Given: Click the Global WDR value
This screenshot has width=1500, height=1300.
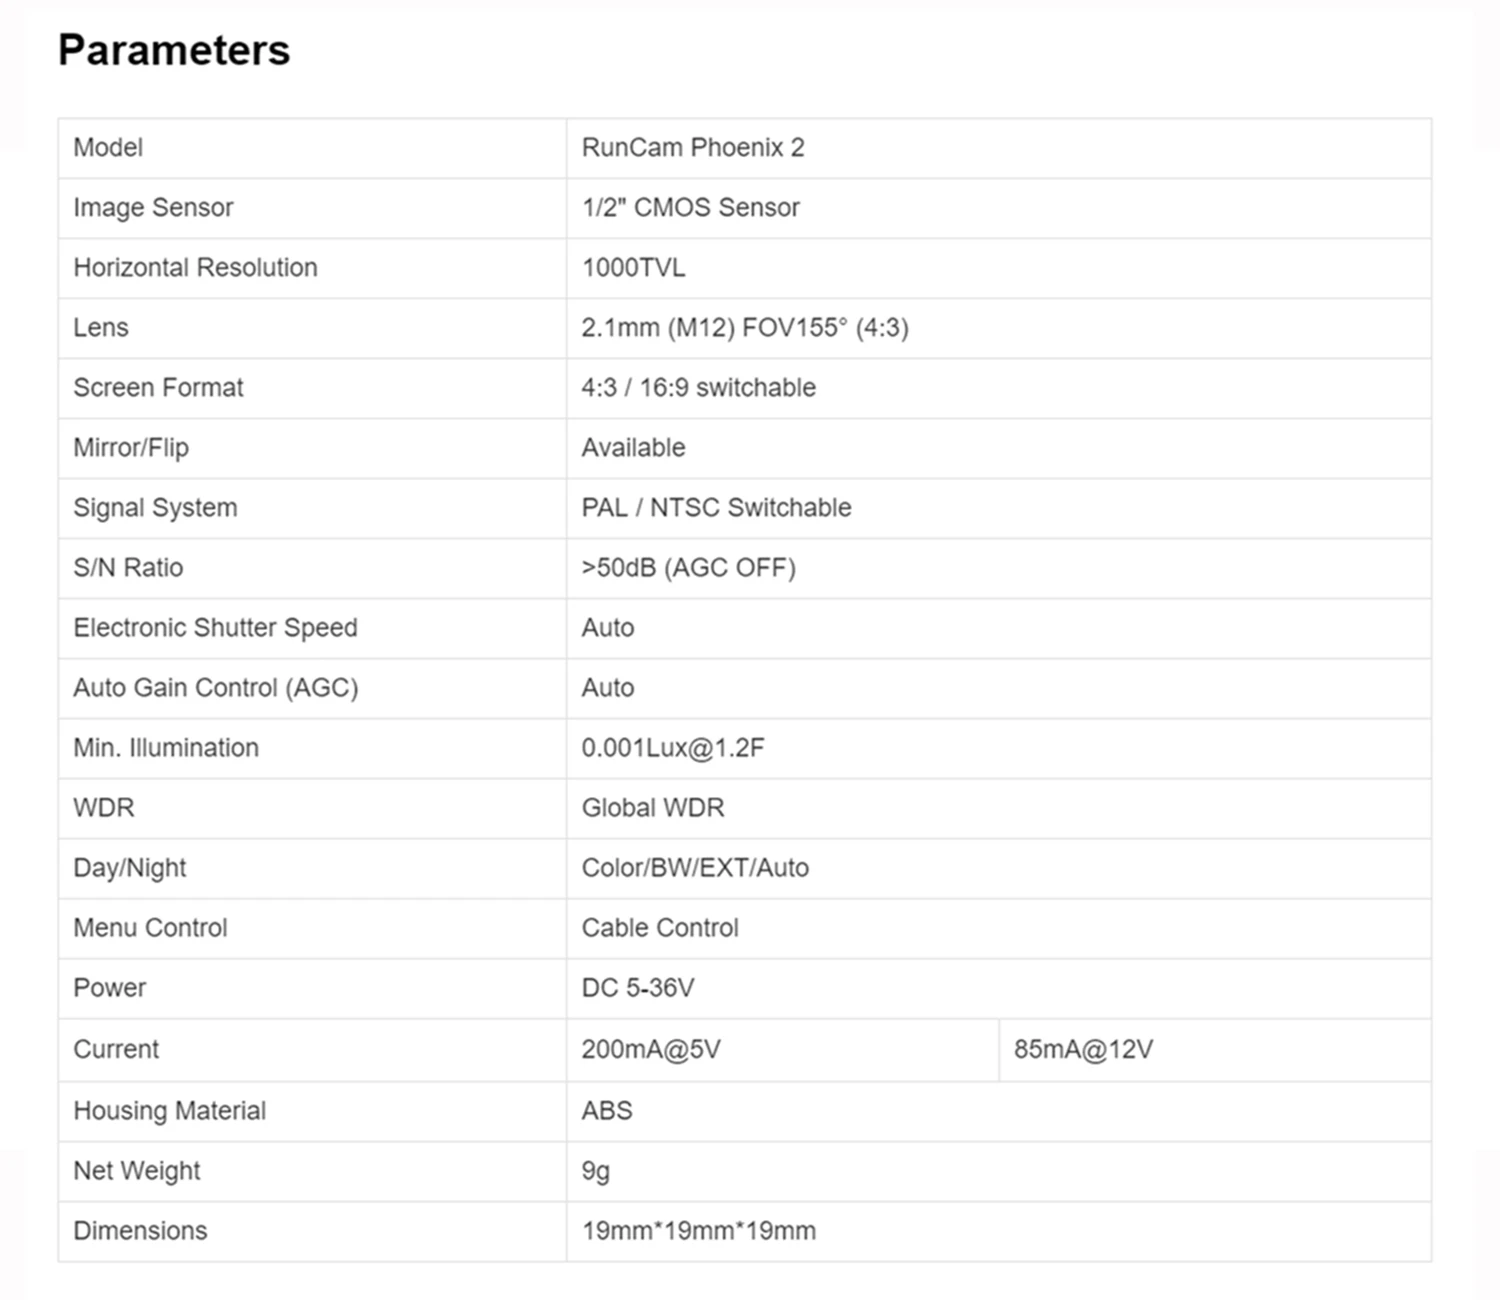Looking at the screenshot, I should point(653,808).
